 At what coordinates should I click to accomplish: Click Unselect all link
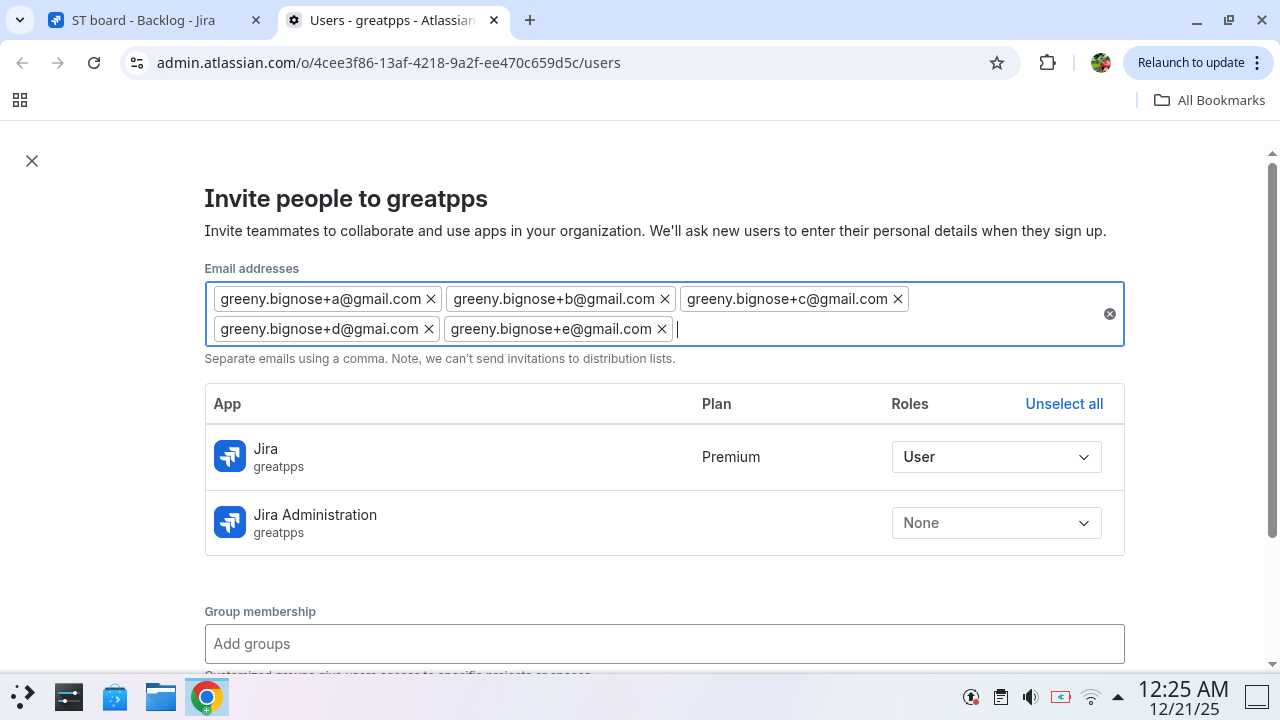coord(1064,404)
